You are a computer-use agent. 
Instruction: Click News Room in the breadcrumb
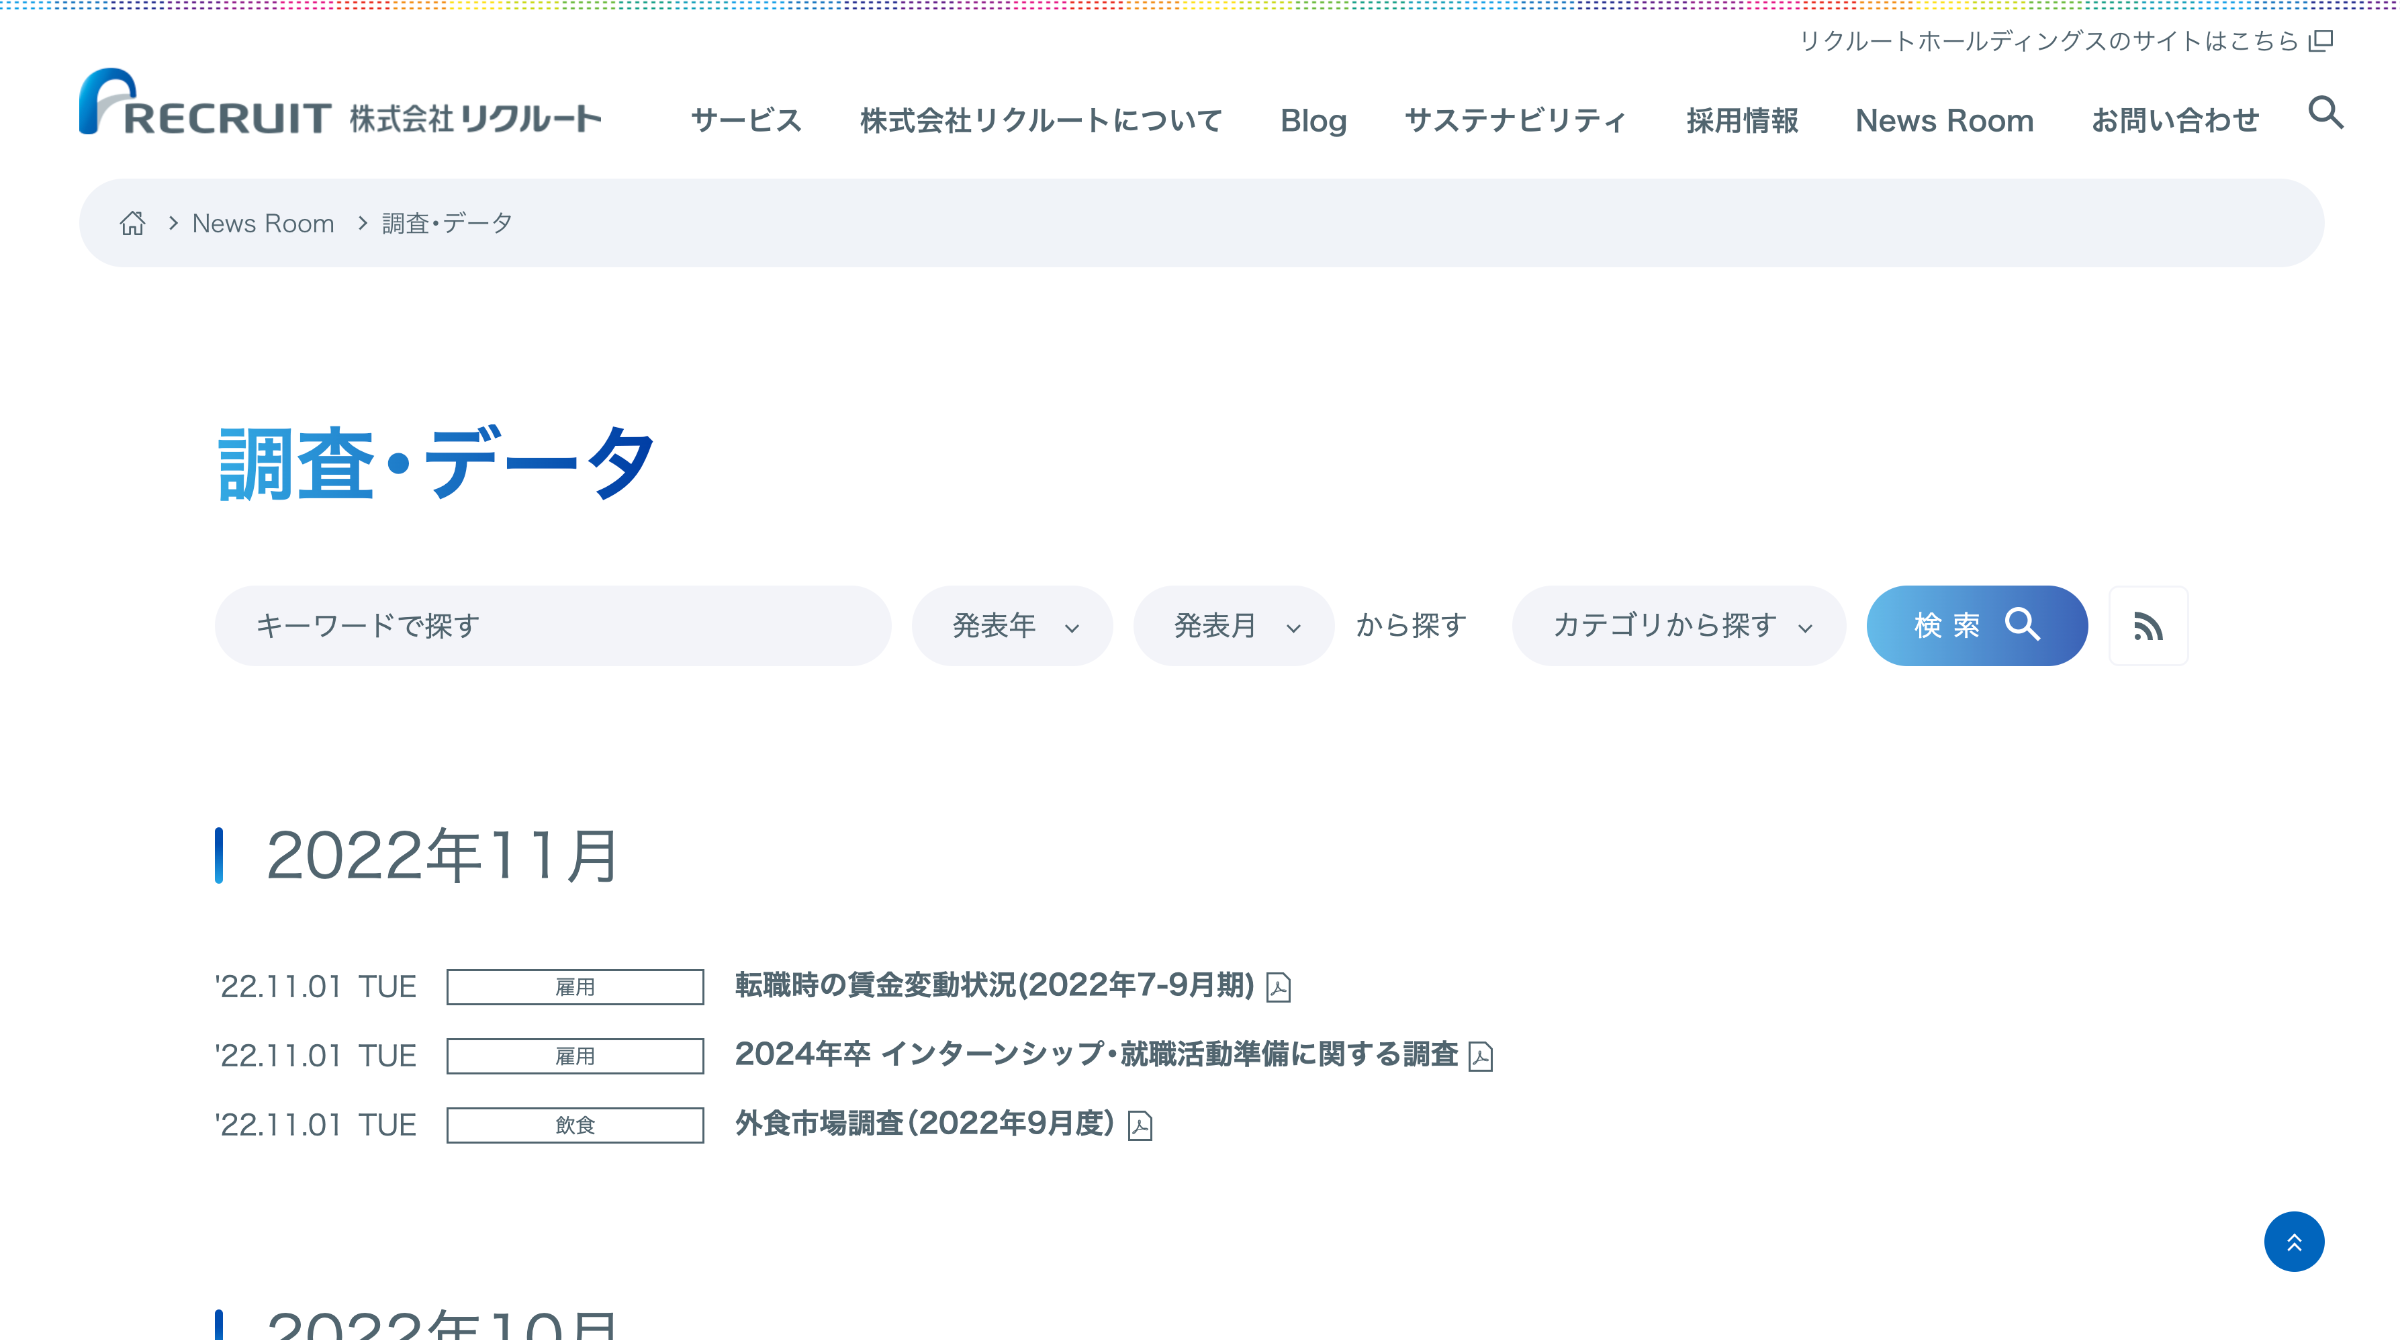263,223
